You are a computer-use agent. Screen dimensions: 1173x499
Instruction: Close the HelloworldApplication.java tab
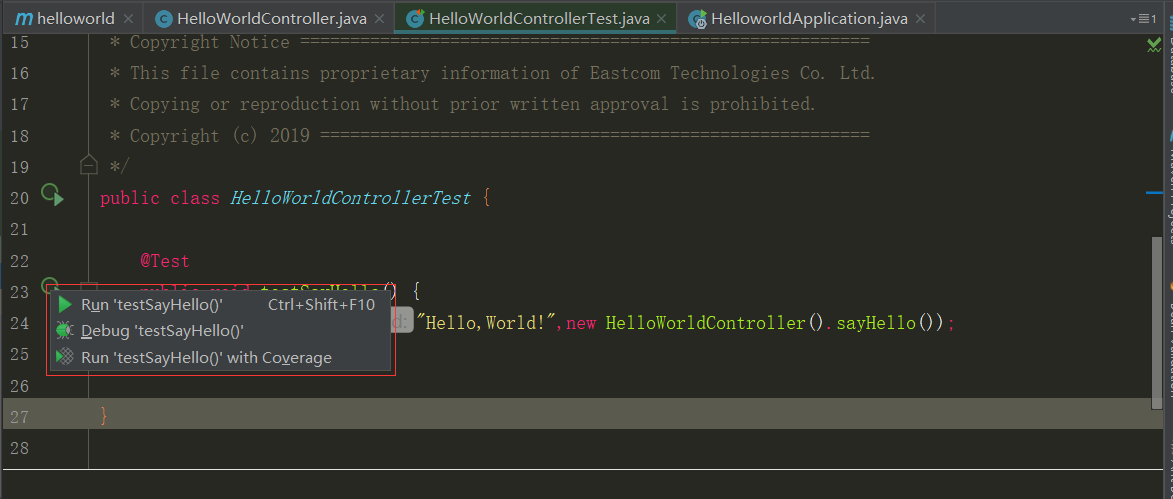click(x=922, y=19)
